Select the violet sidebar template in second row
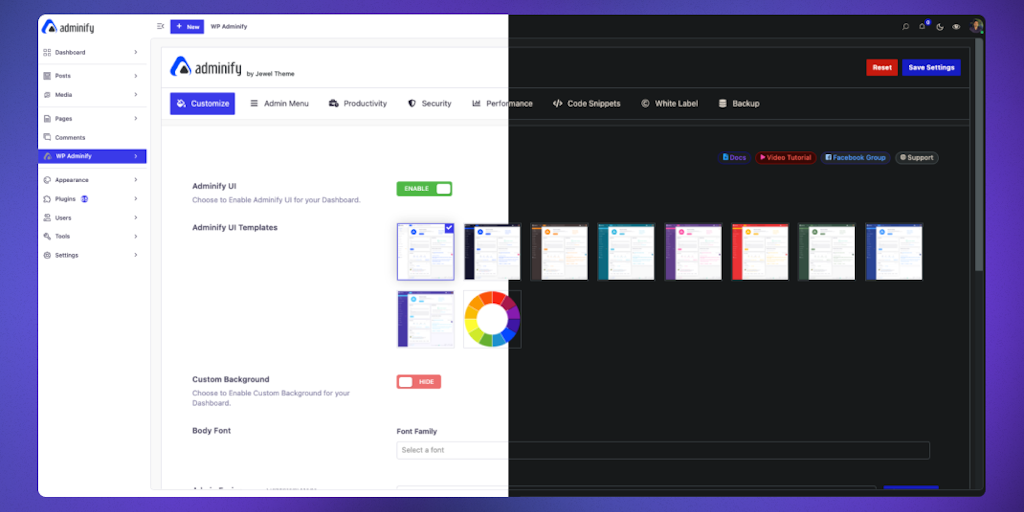This screenshot has height=512, width=1024. (x=425, y=319)
